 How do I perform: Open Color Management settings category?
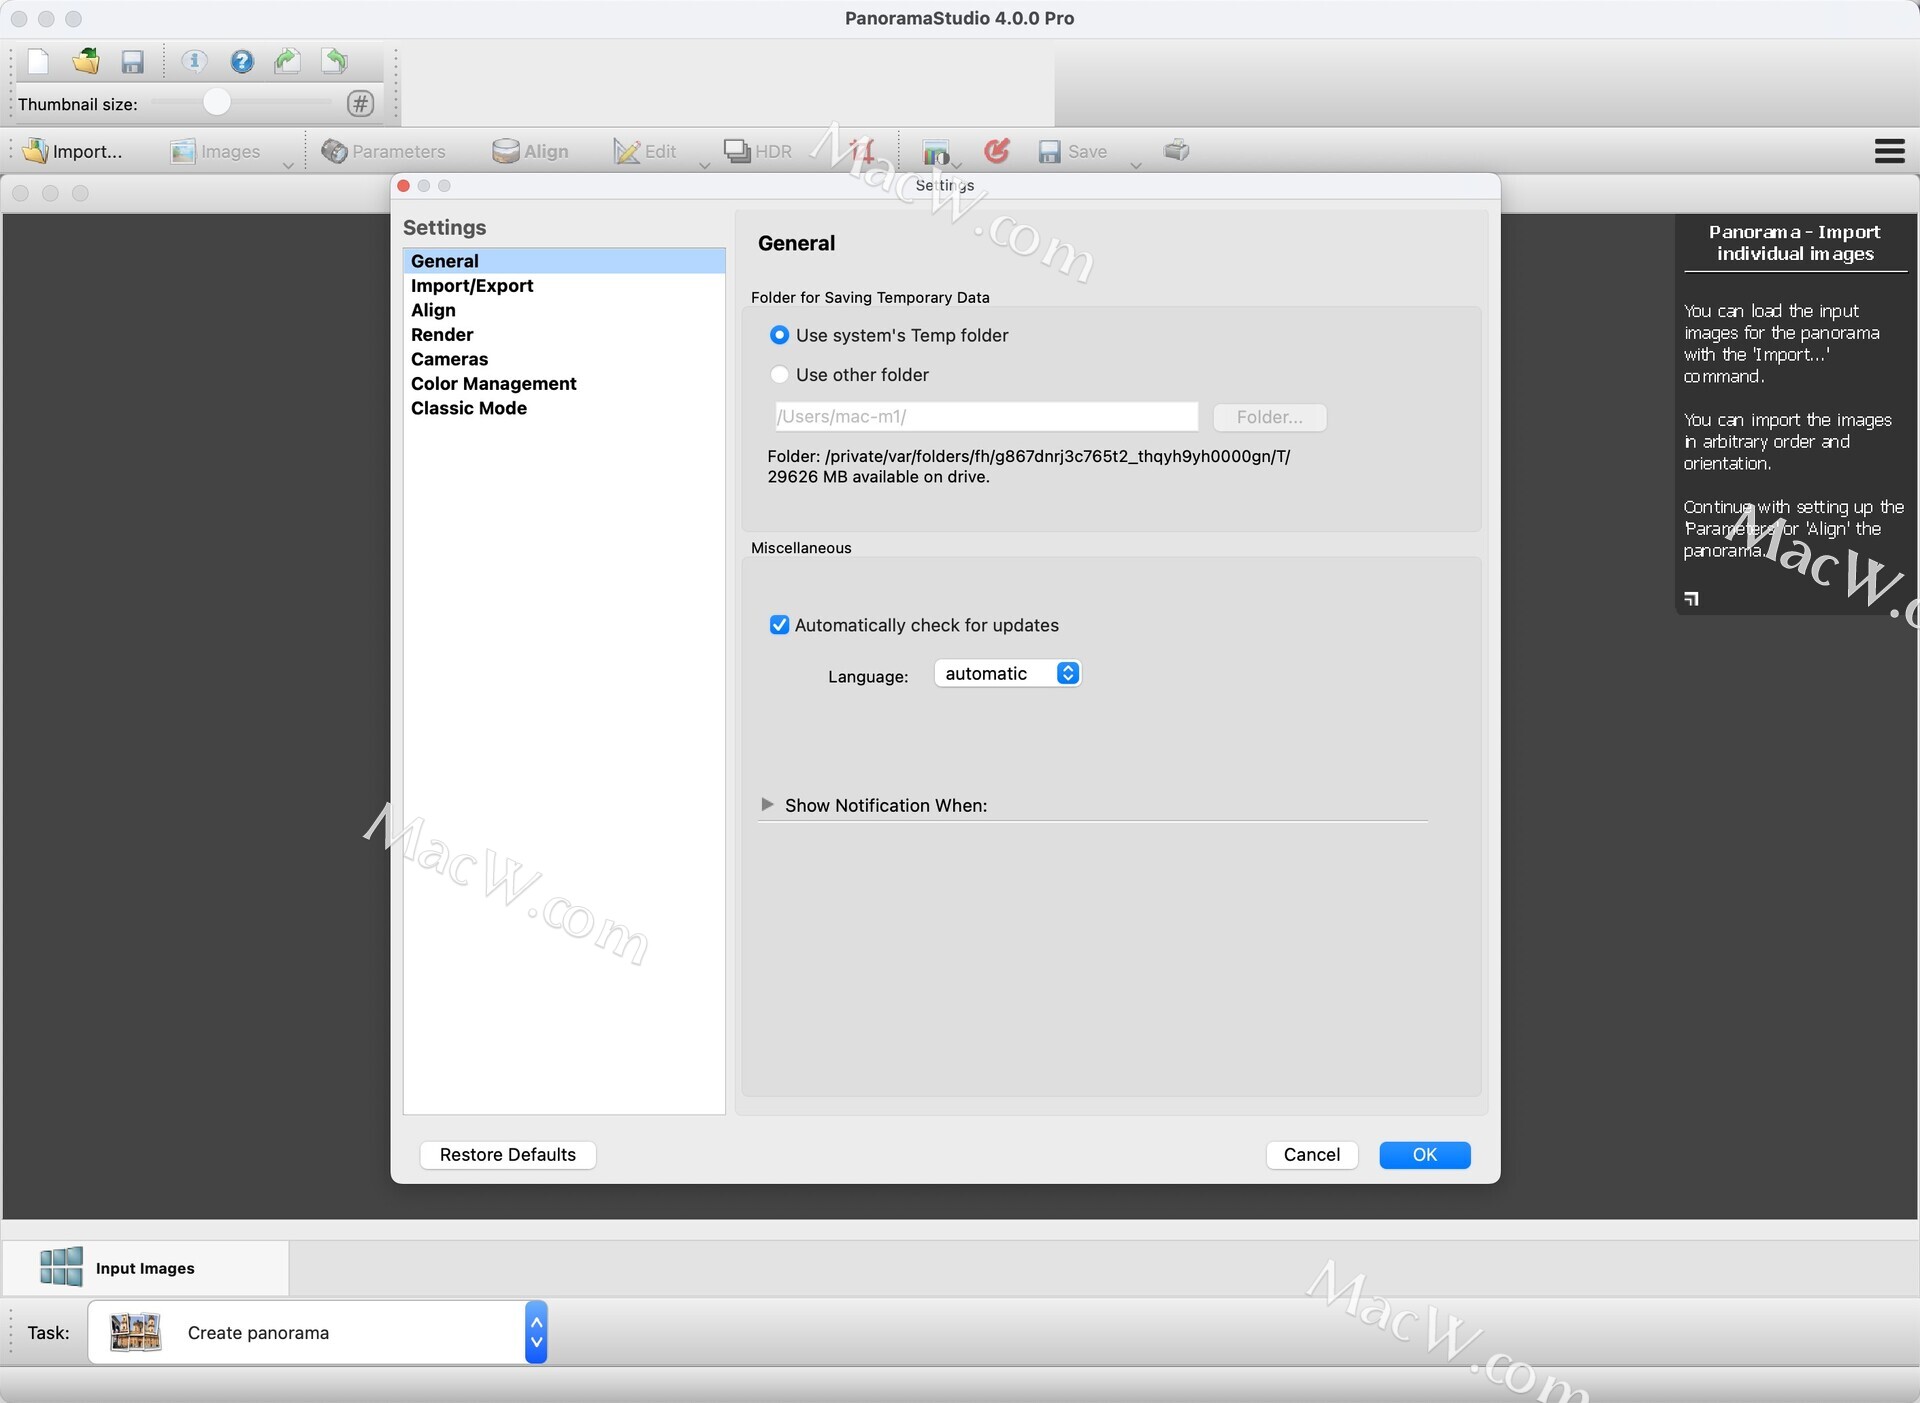564,384
